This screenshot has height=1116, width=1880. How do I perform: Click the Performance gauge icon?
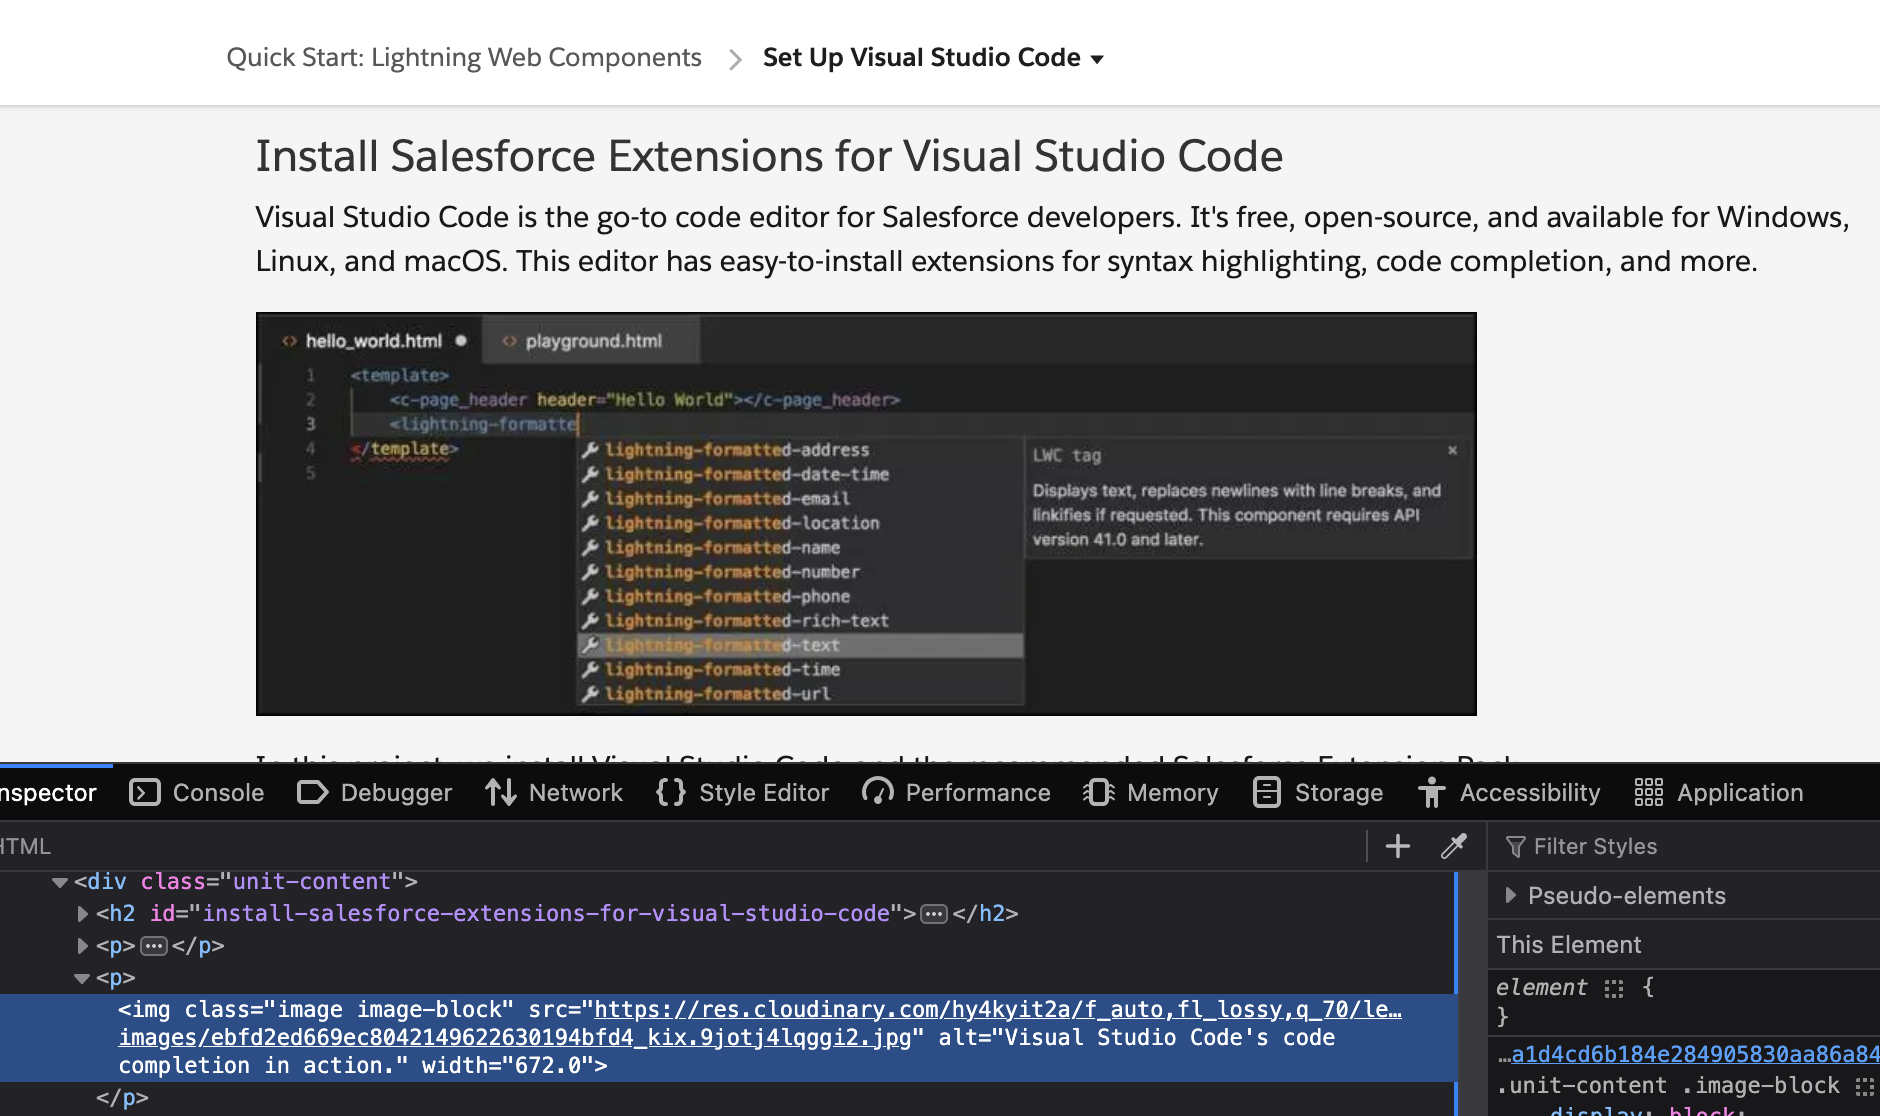877,793
